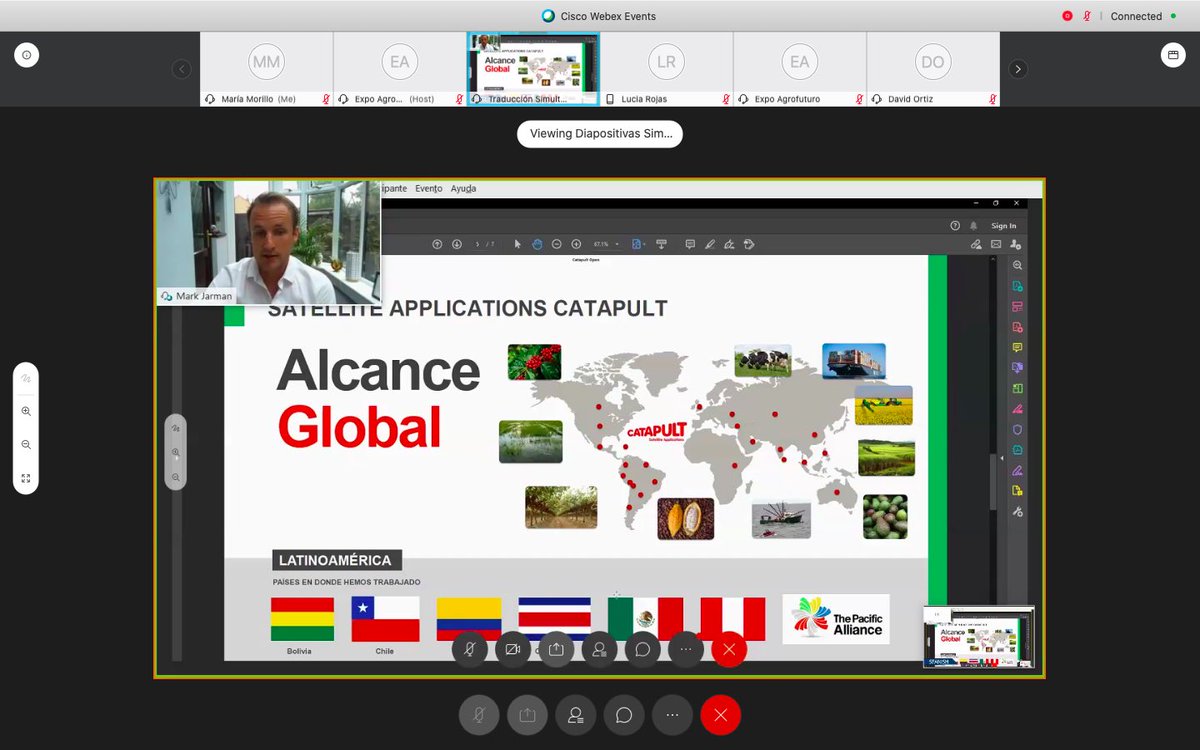The height and width of the screenshot is (750, 1200).
Task: Click the bottom bar unmute microphone button
Action: 478,715
